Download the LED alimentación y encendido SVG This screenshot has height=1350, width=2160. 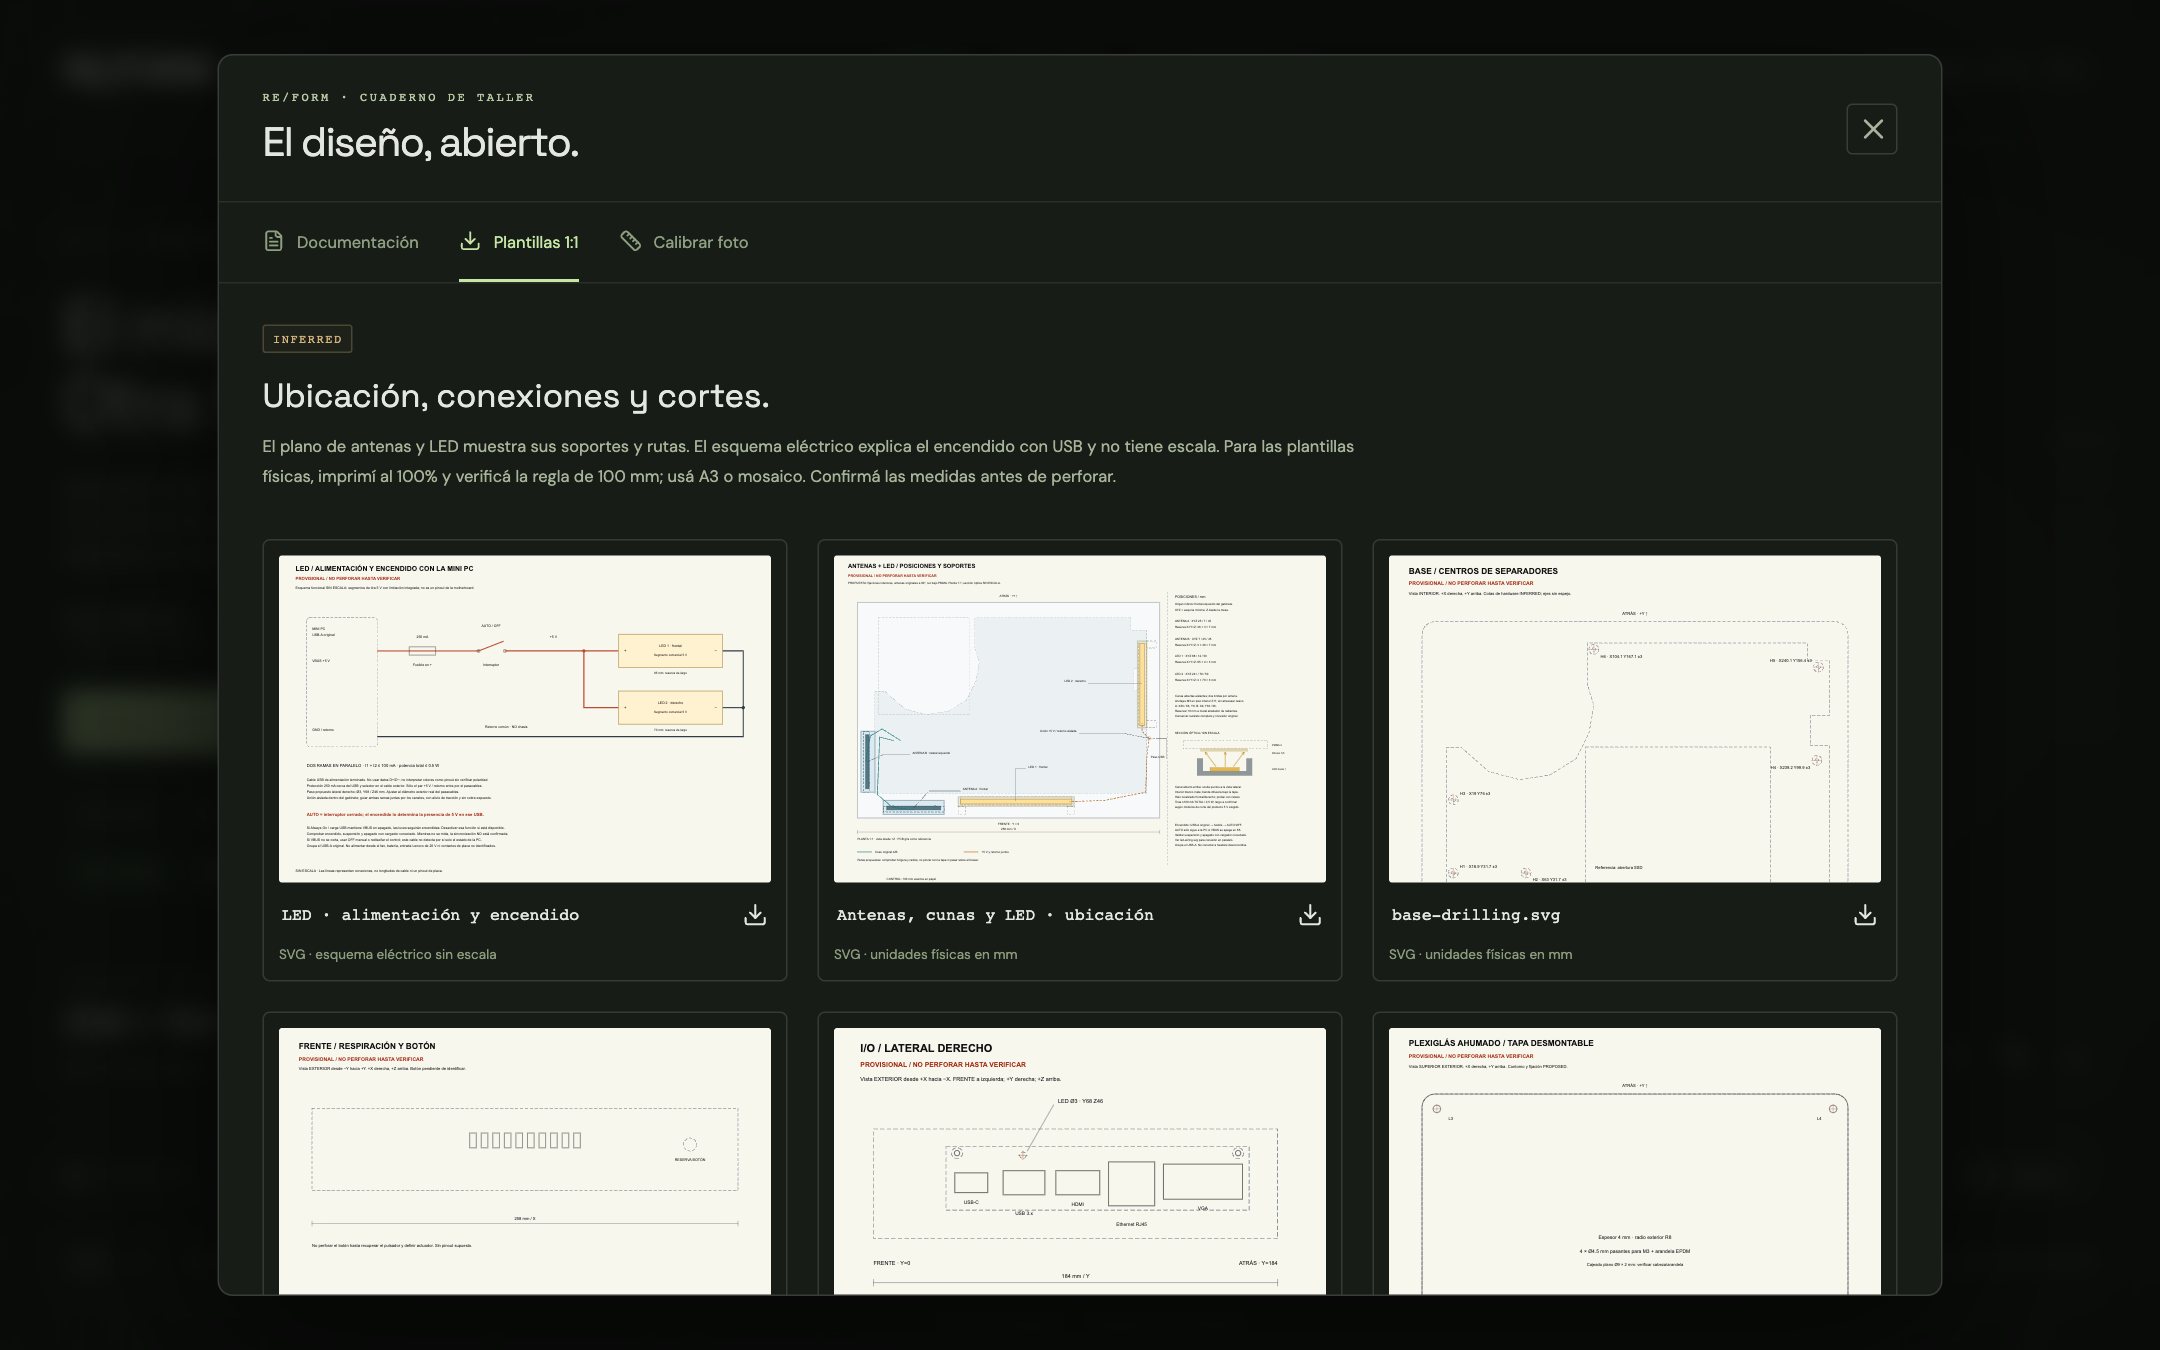(755, 915)
